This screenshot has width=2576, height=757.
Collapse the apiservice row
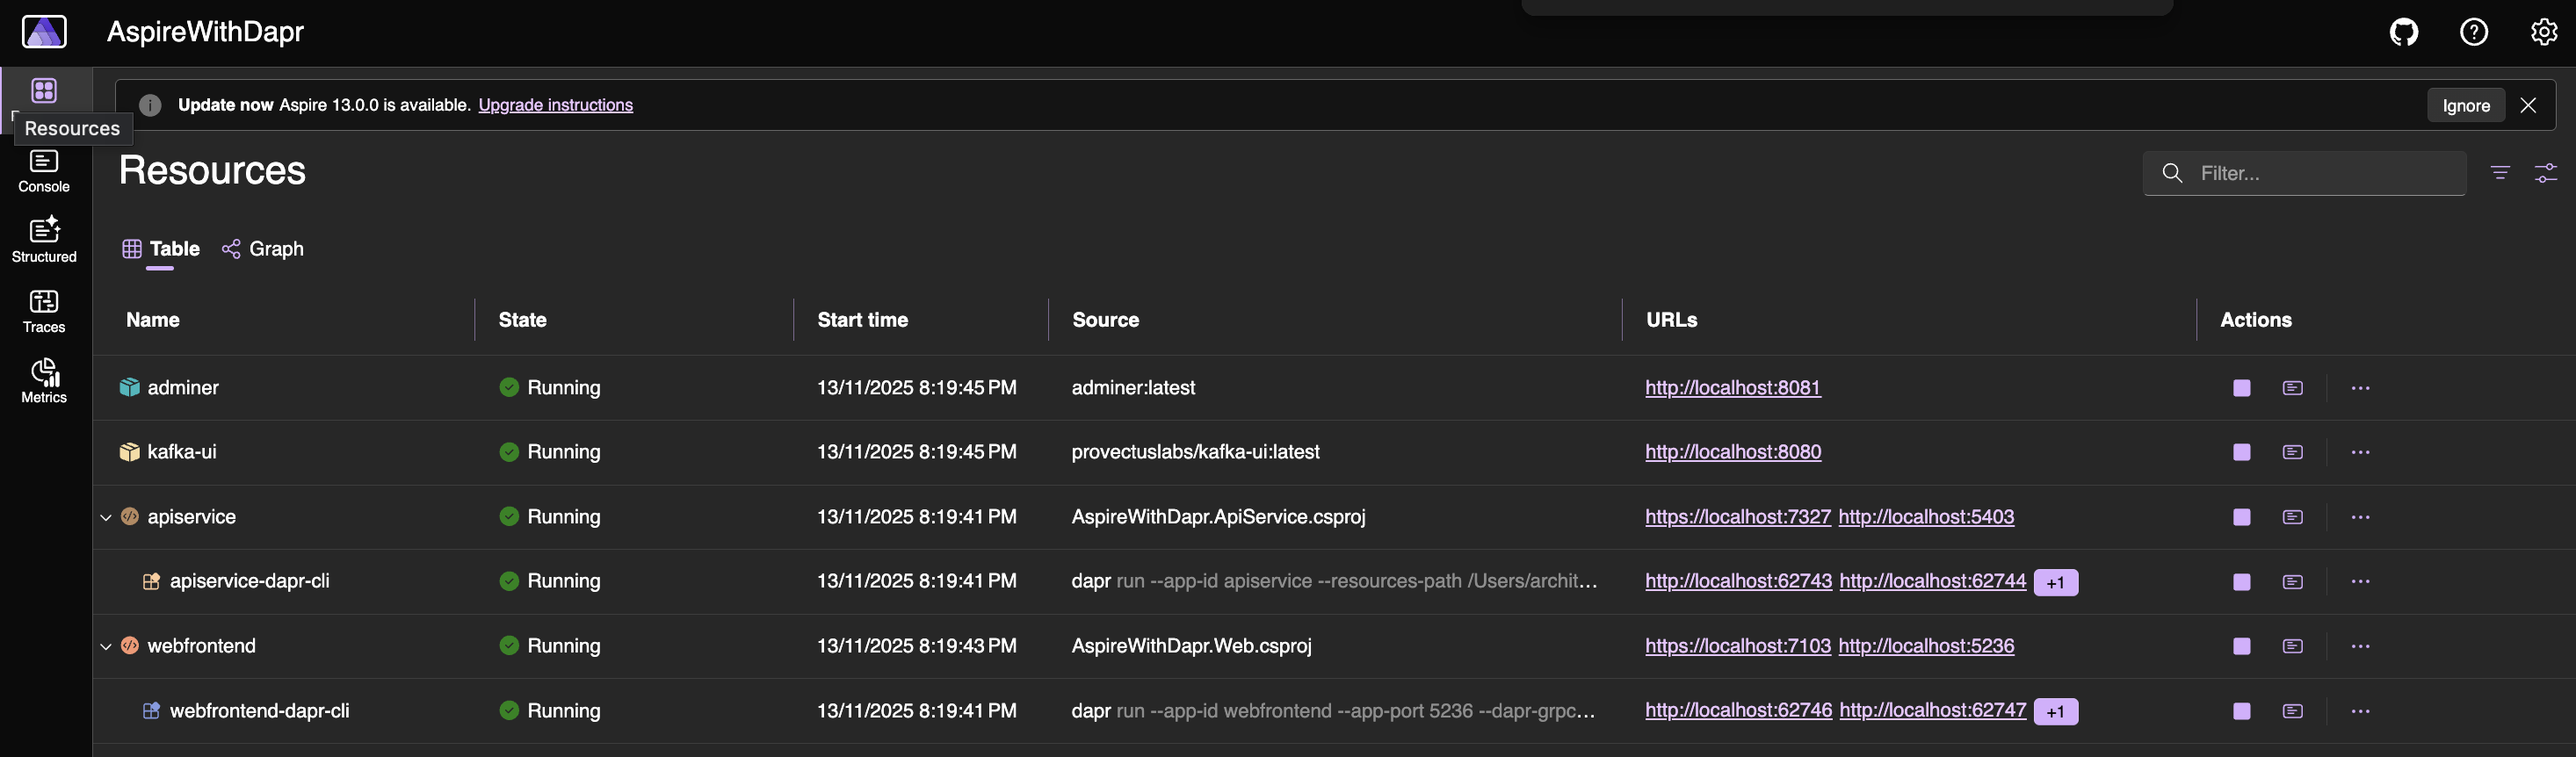tap(106, 517)
